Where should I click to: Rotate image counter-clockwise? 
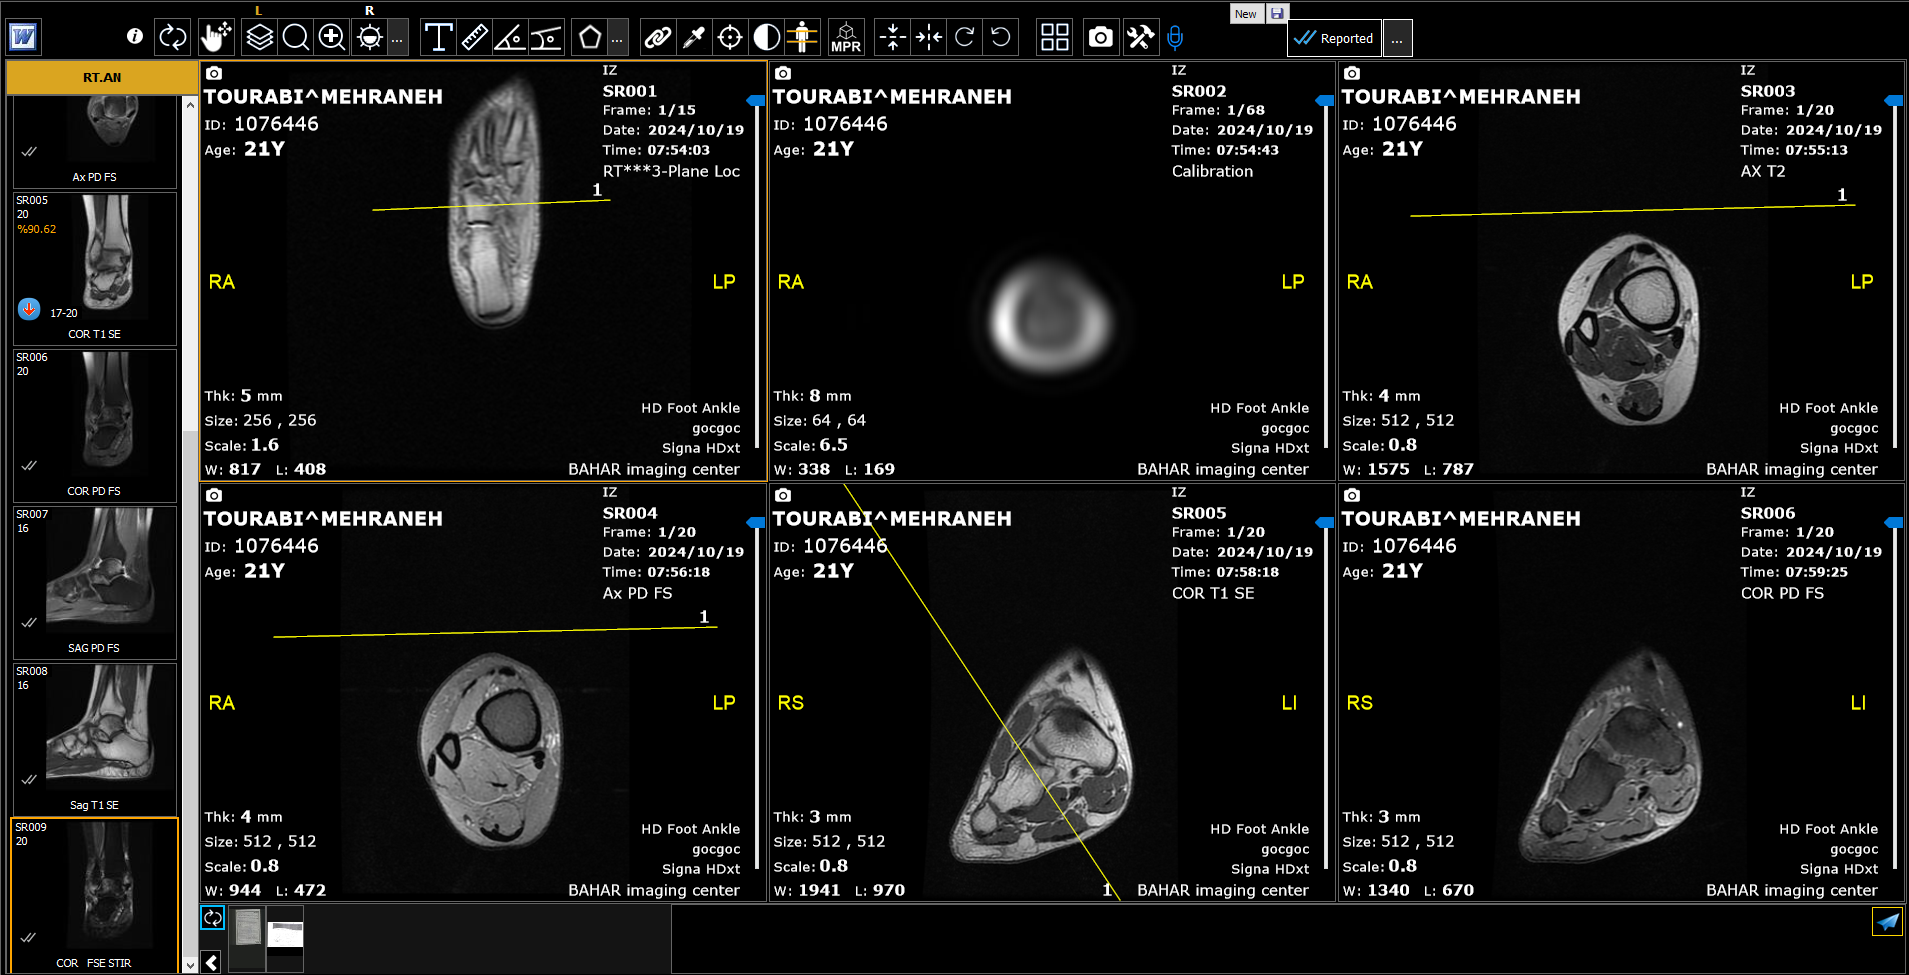tap(1000, 38)
